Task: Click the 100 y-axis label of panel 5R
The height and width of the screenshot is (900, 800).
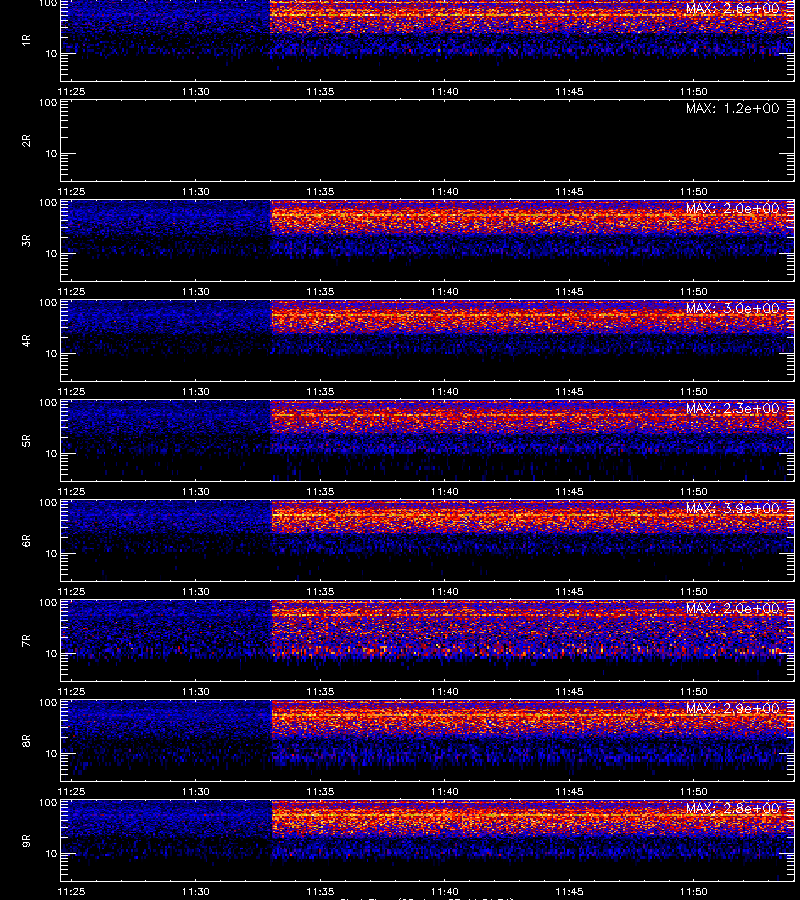Action: [x=48, y=403]
